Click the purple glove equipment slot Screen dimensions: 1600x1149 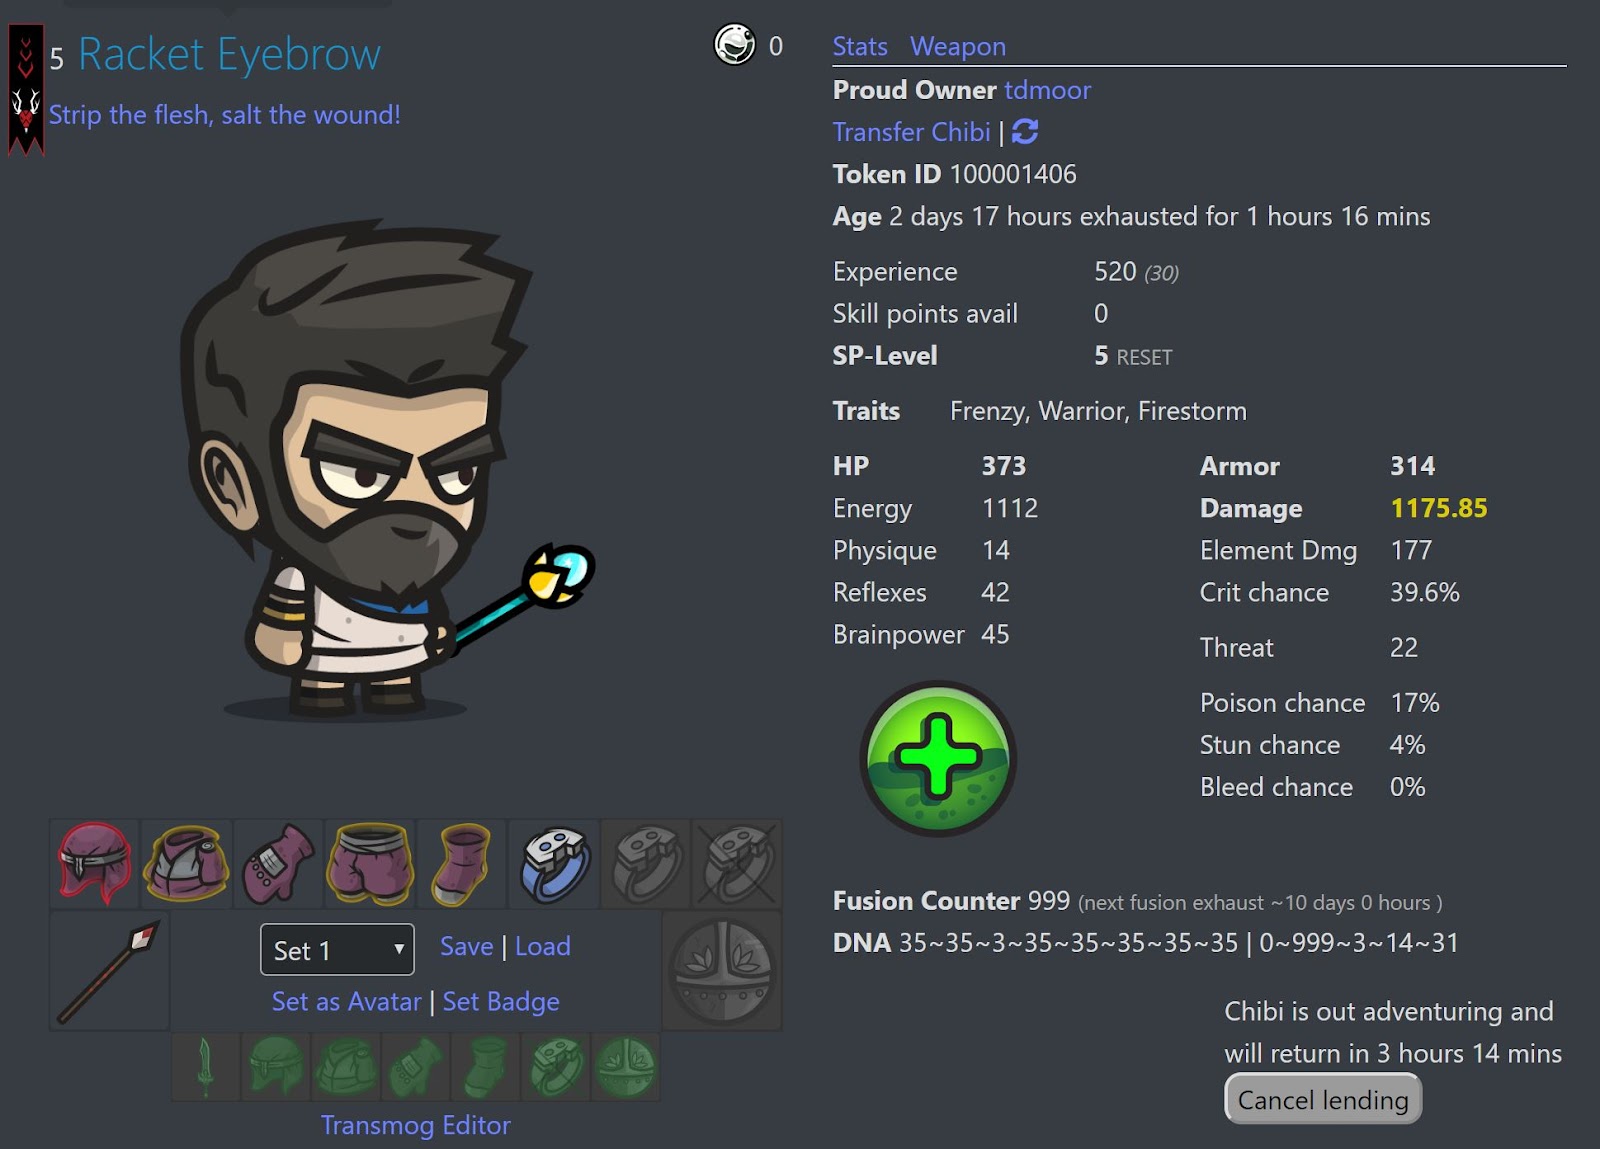278,864
